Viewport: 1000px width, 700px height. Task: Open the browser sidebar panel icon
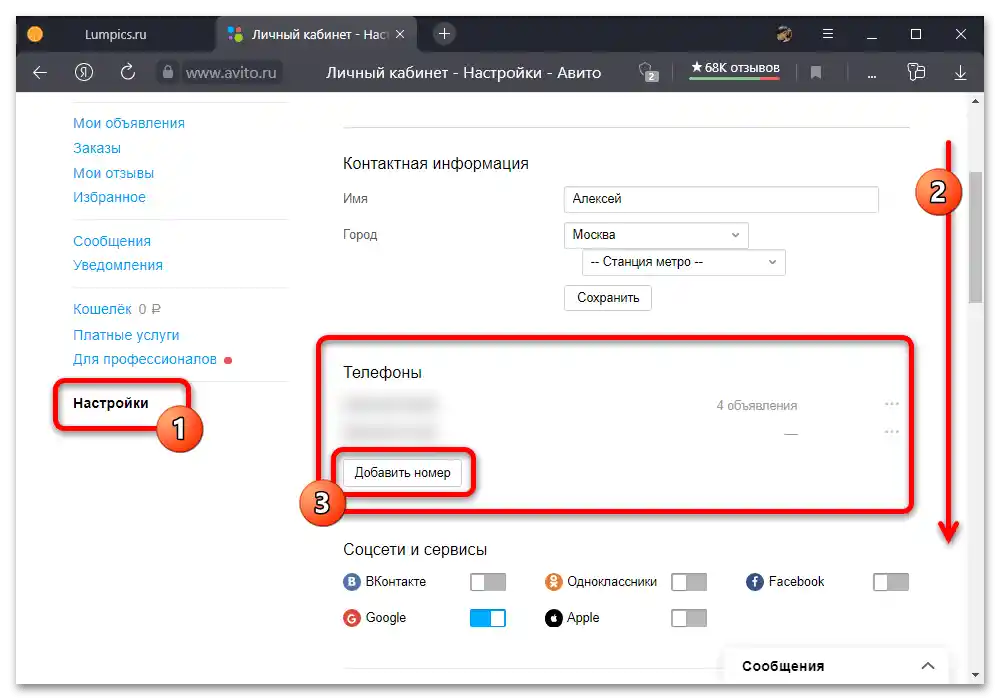point(916,72)
